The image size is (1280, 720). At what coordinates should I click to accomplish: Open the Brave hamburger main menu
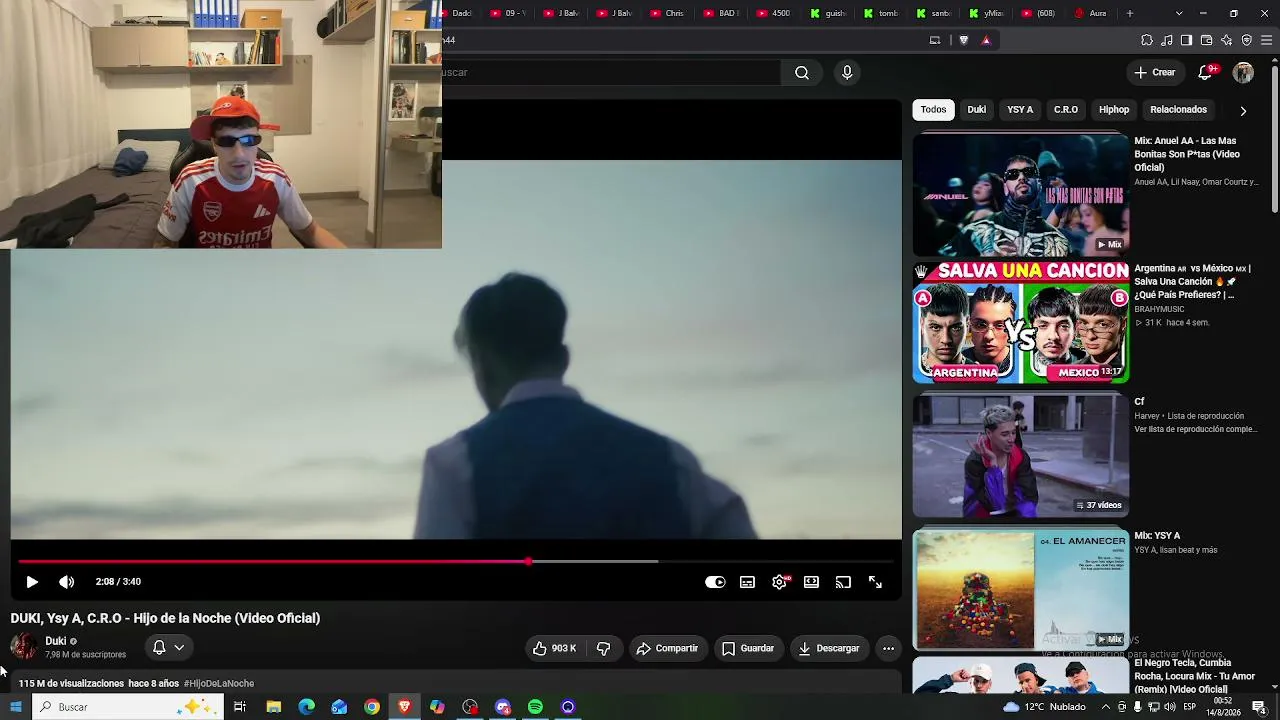(1266, 40)
